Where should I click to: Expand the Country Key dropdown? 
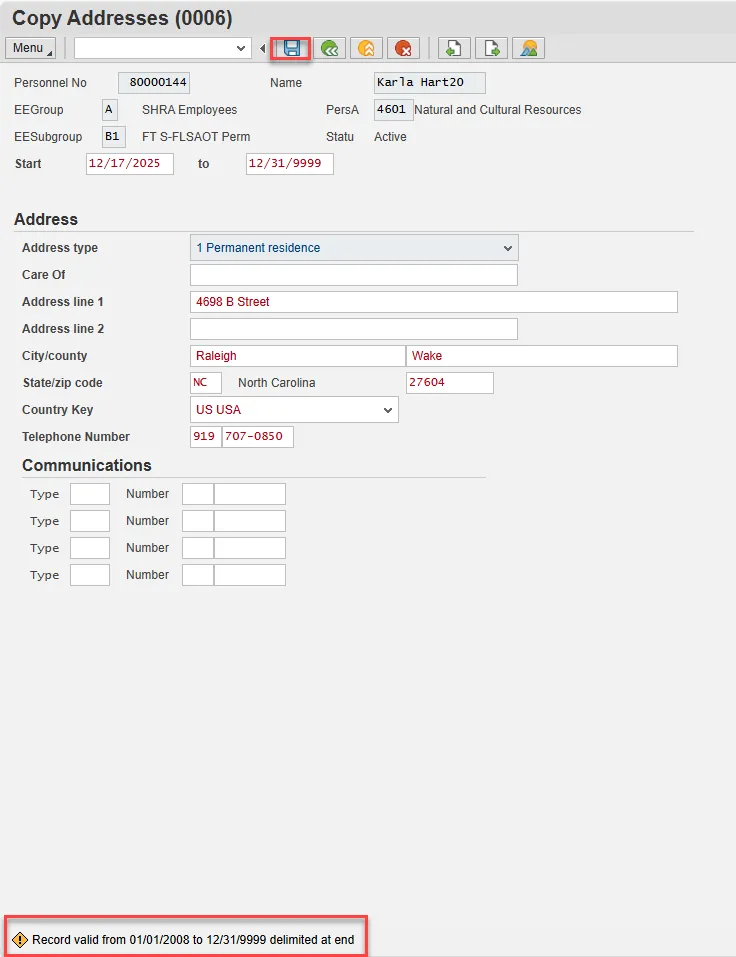pos(388,410)
